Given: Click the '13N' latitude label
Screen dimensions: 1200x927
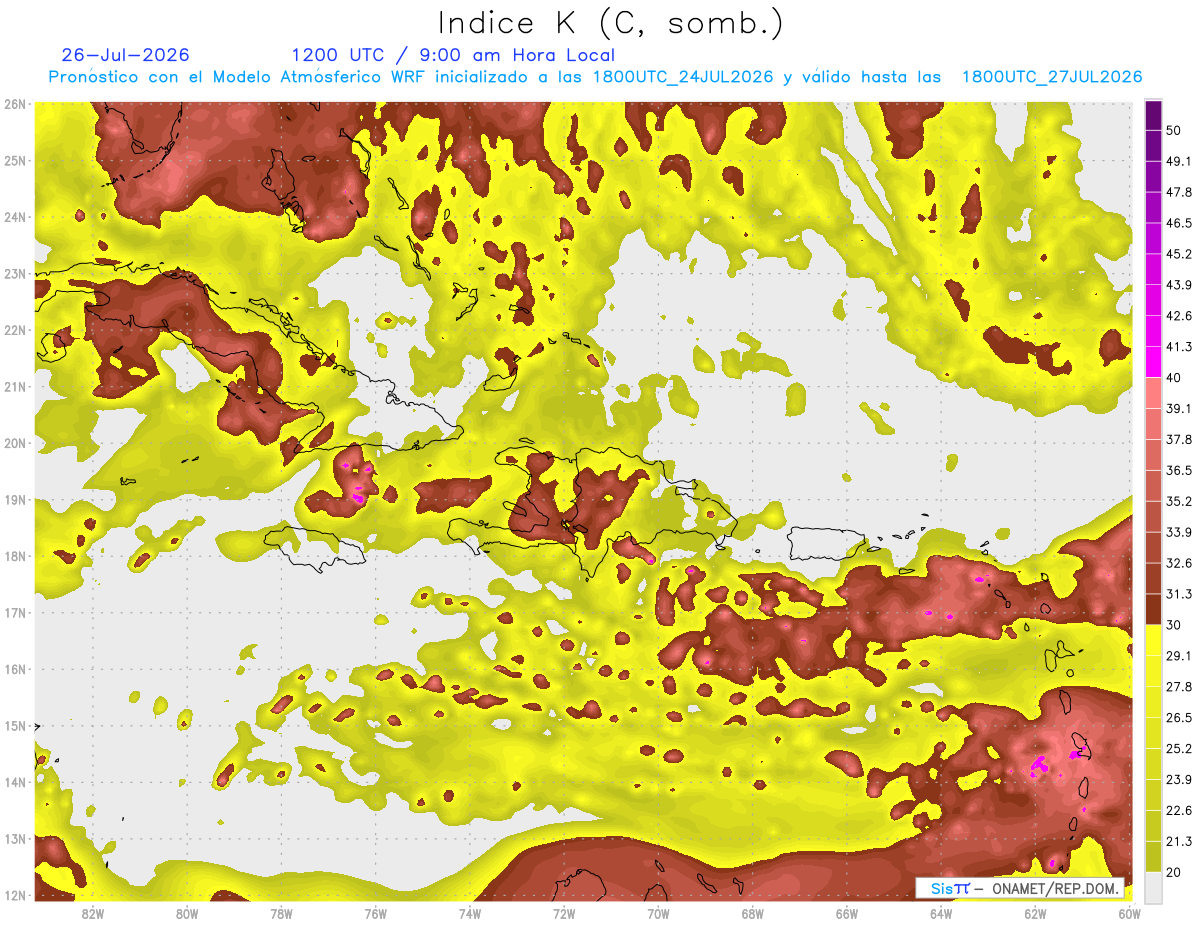Looking at the screenshot, I should pyautogui.click(x=14, y=838).
